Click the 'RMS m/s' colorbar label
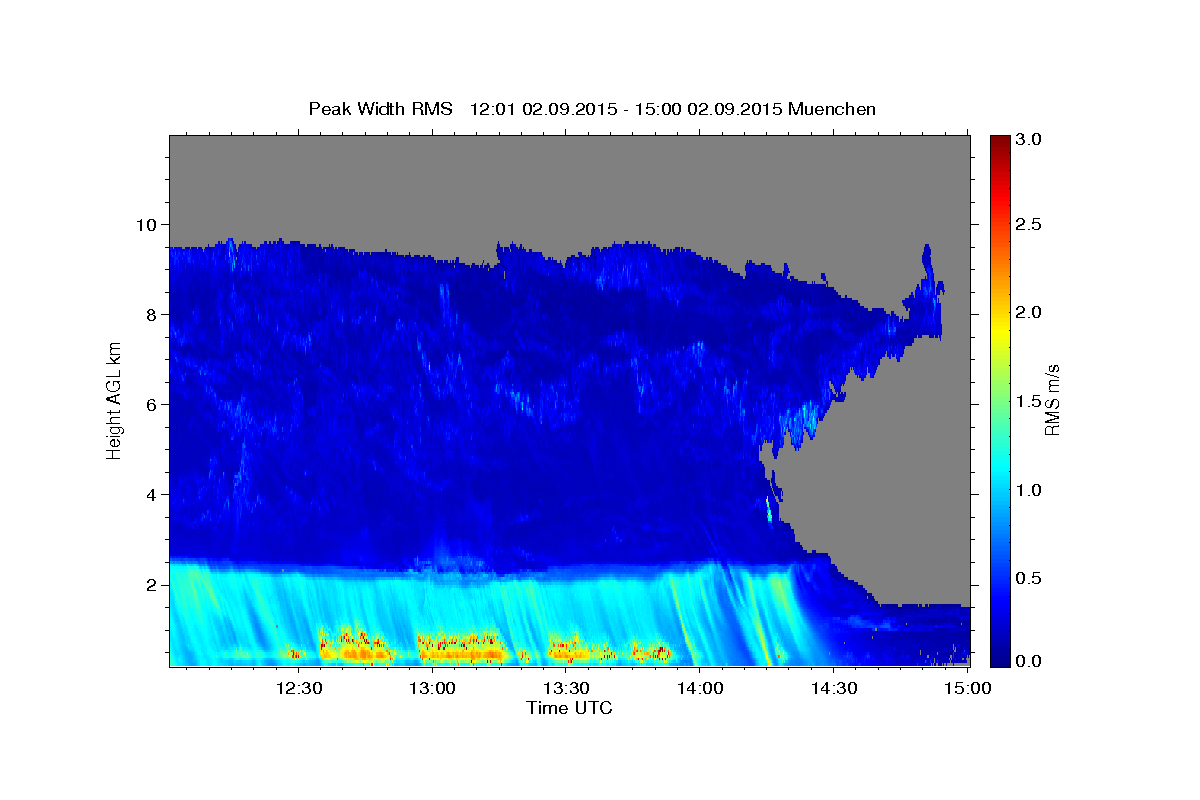Image resolution: width=1200 pixels, height=800 pixels. pyautogui.click(x=1052, y=401)
